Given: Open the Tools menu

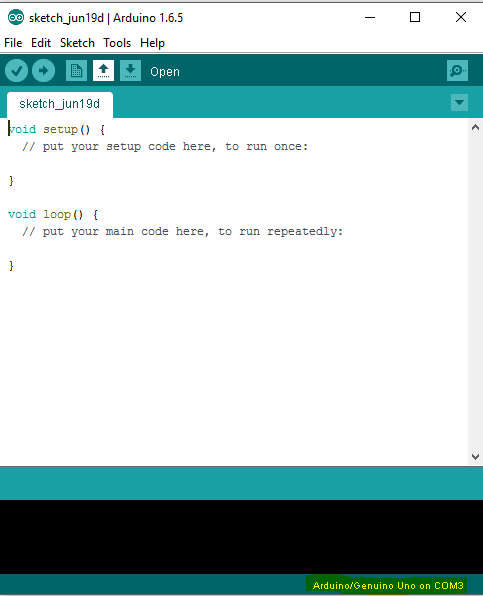Looking at the screenshot, I should (117, 43).
